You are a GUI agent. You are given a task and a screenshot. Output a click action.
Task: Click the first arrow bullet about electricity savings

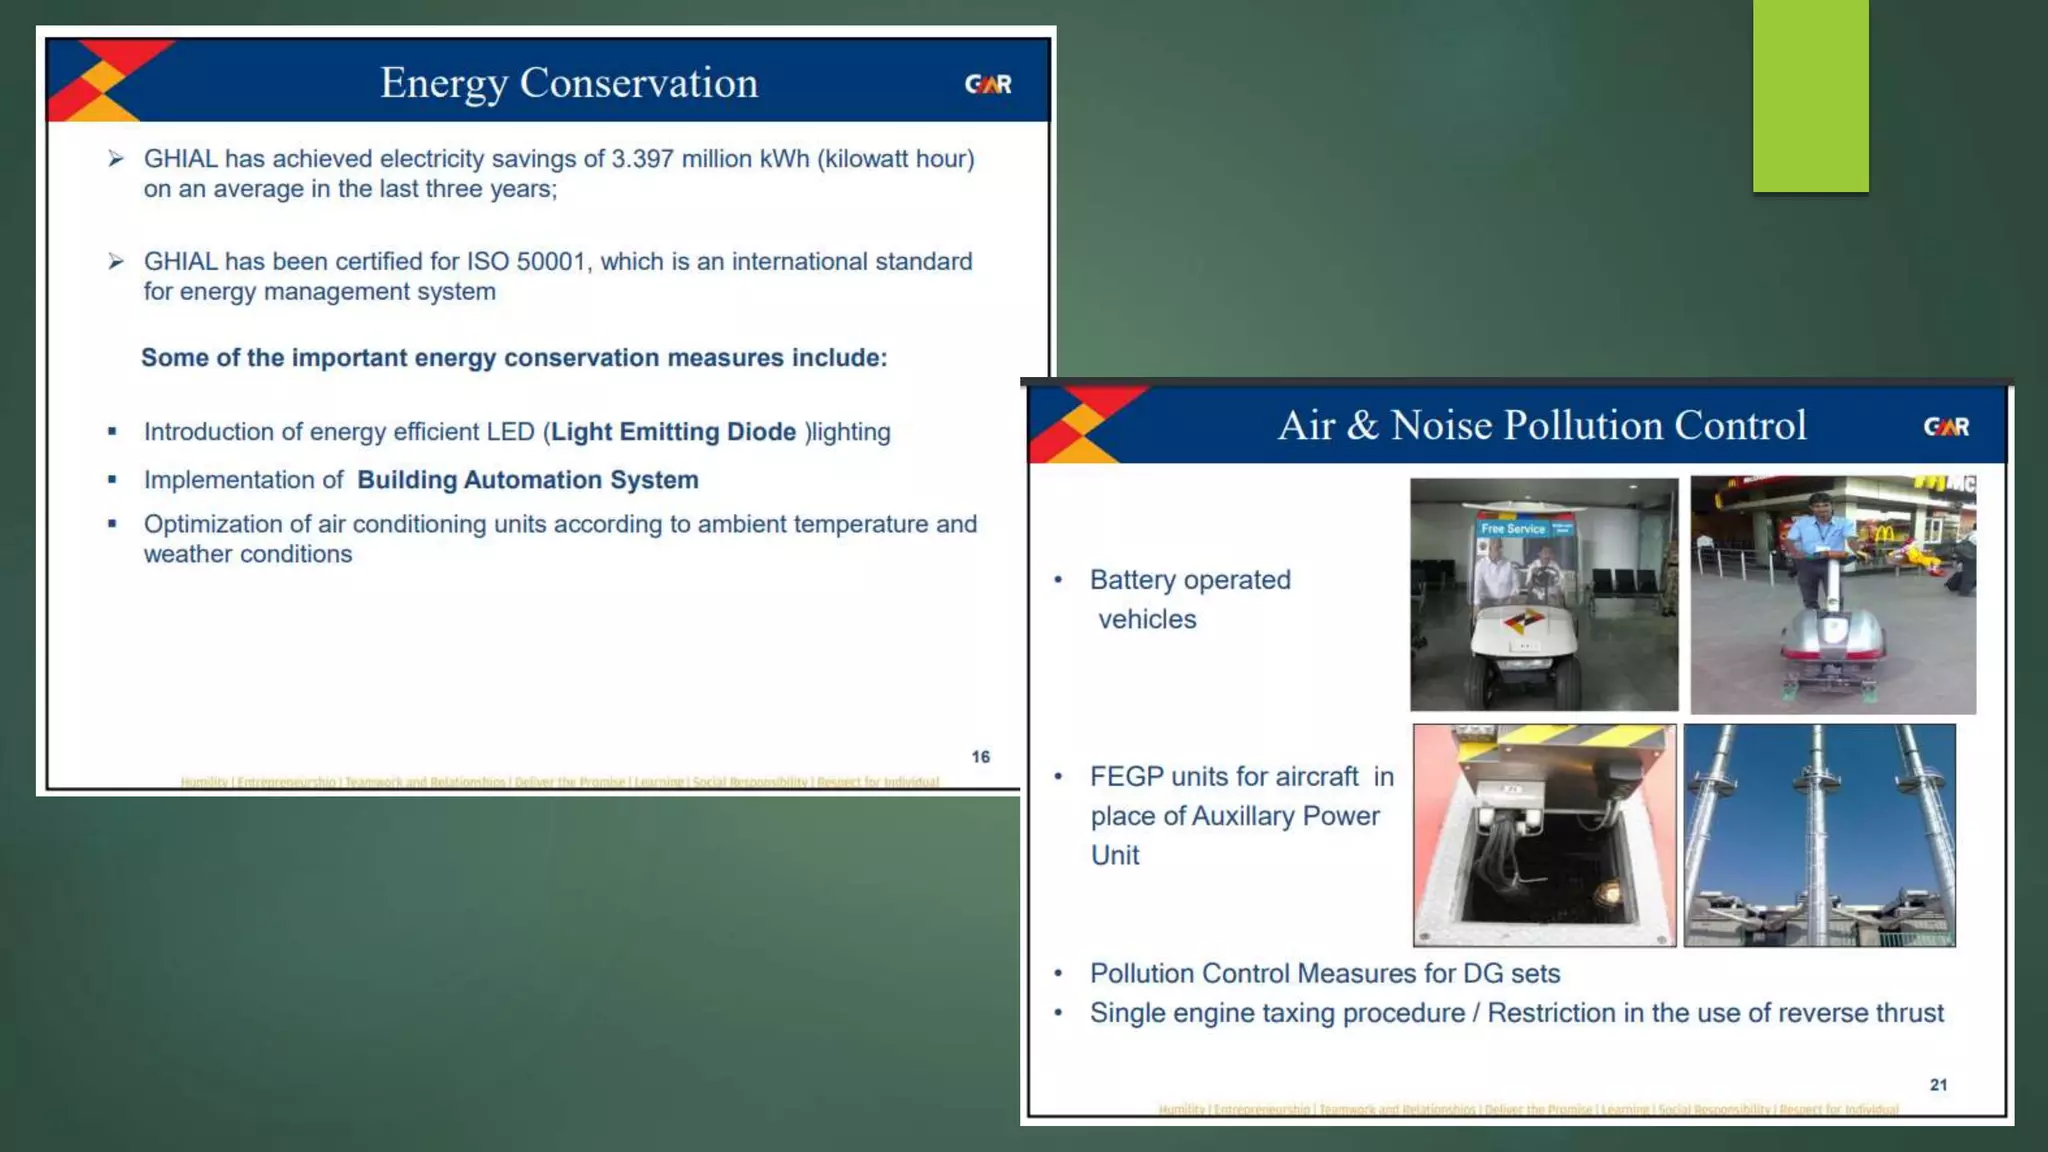pyautogui.click(x=116, y=159)
